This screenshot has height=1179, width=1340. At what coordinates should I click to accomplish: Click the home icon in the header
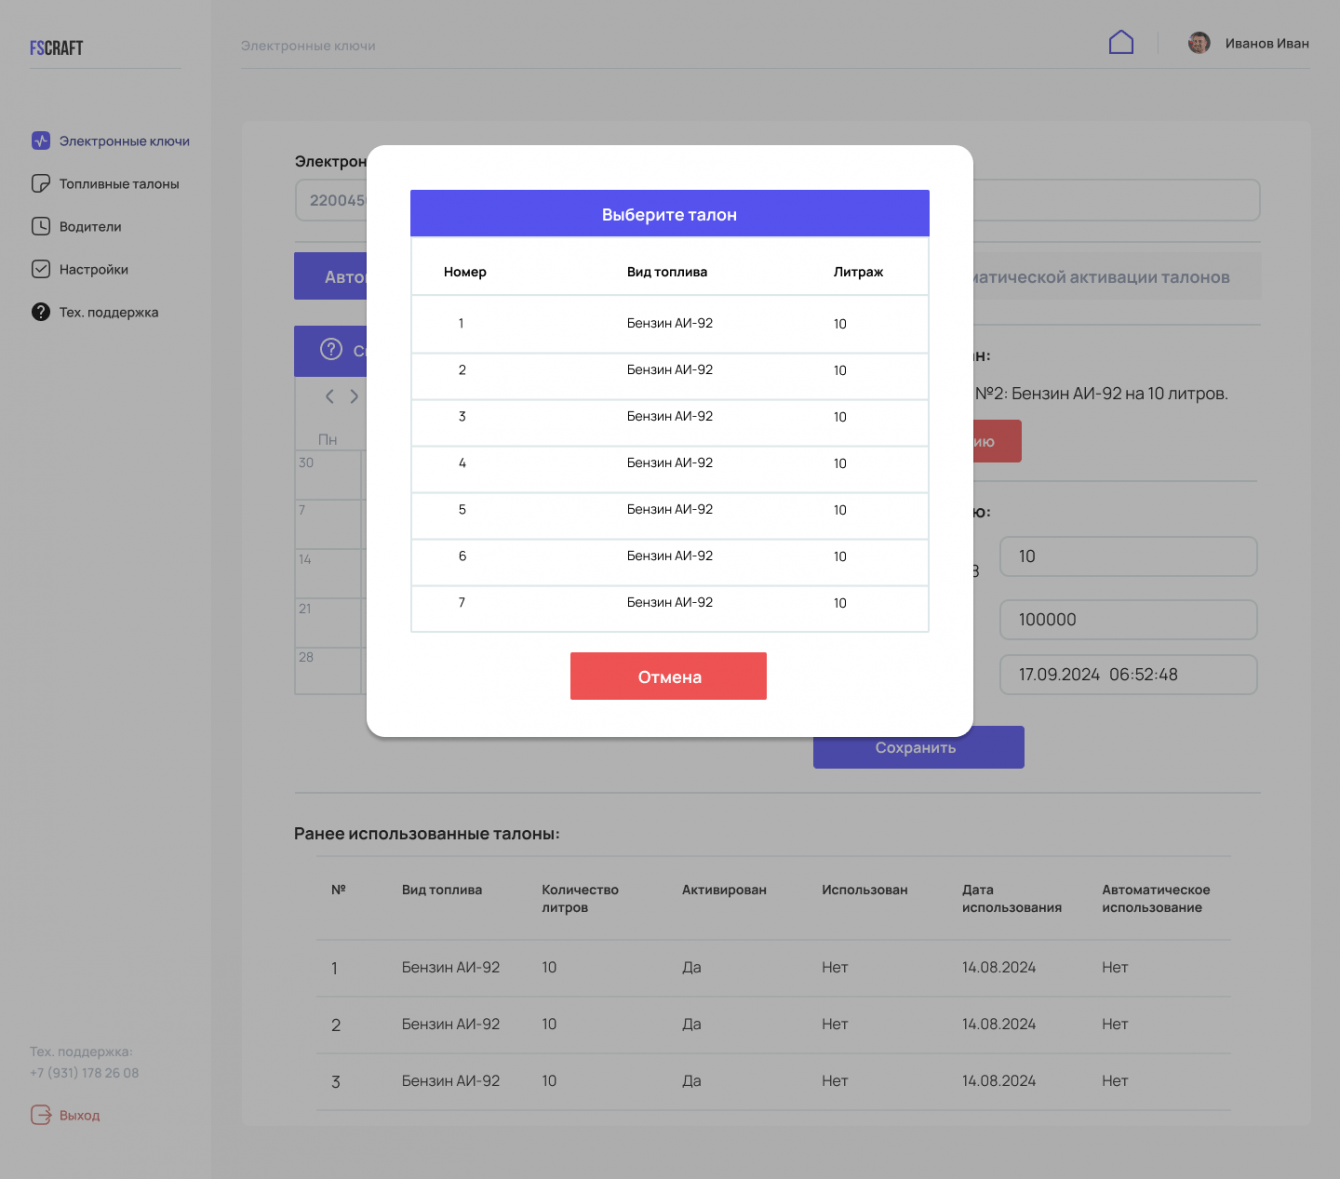(1121, 42)
